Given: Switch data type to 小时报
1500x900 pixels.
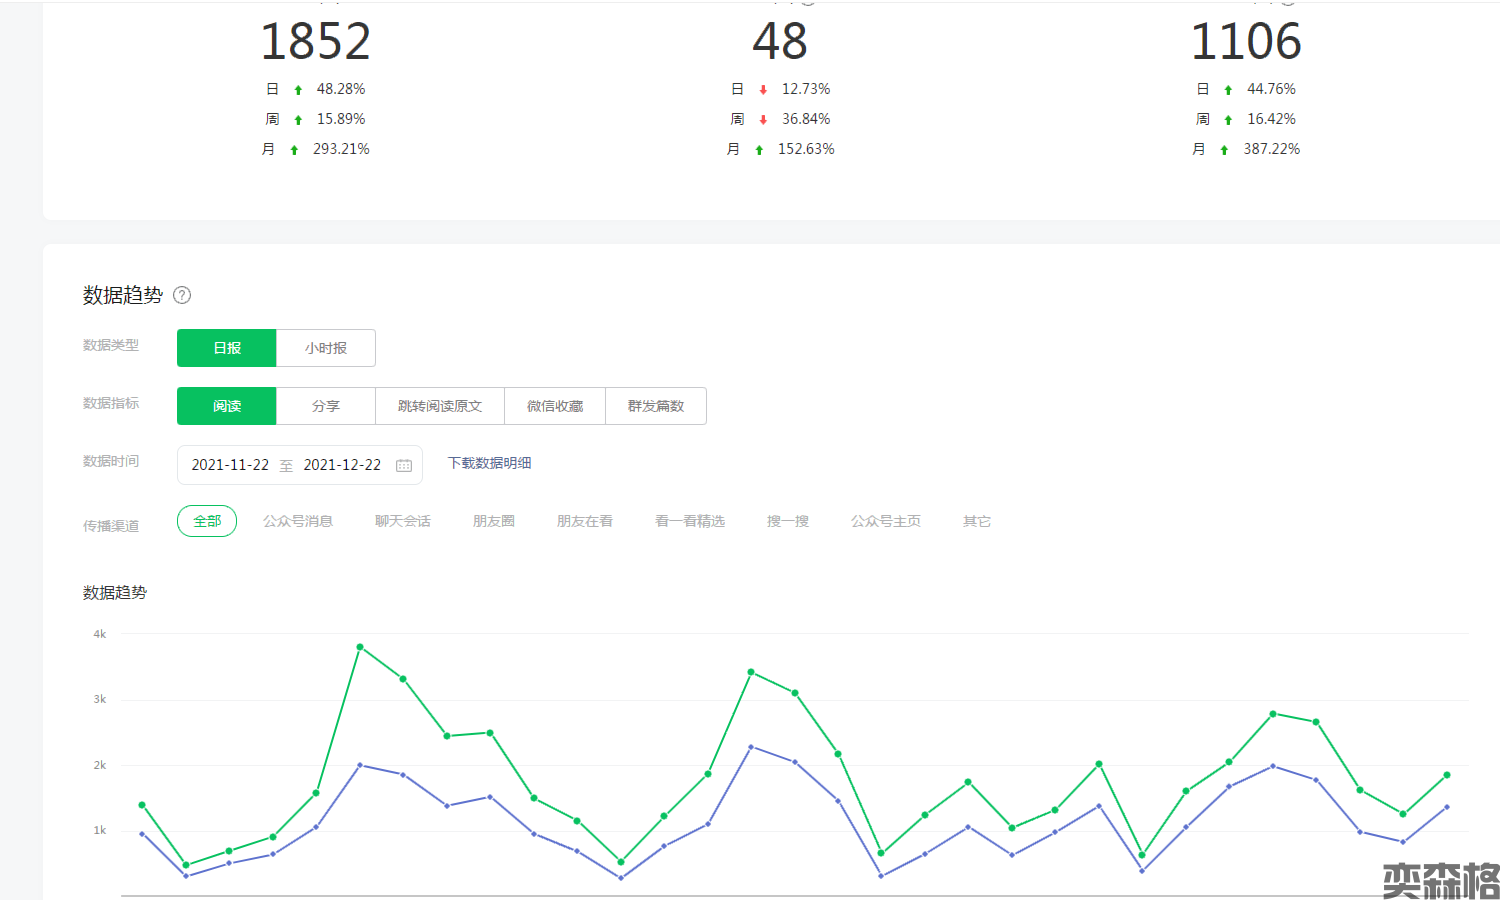Looking at the screenshot, I should [326, 348].
